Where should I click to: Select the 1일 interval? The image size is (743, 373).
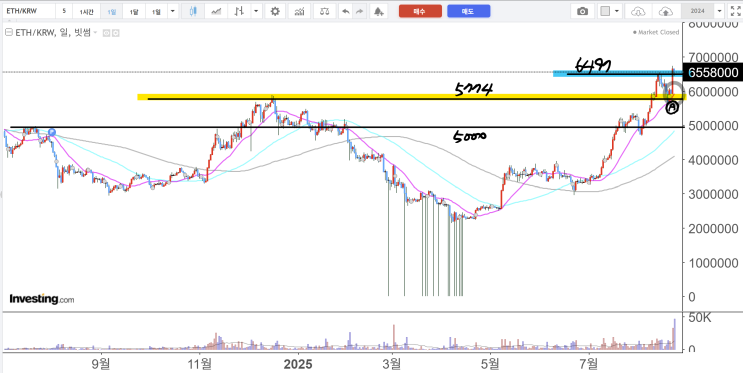click(x=111, y=11)
